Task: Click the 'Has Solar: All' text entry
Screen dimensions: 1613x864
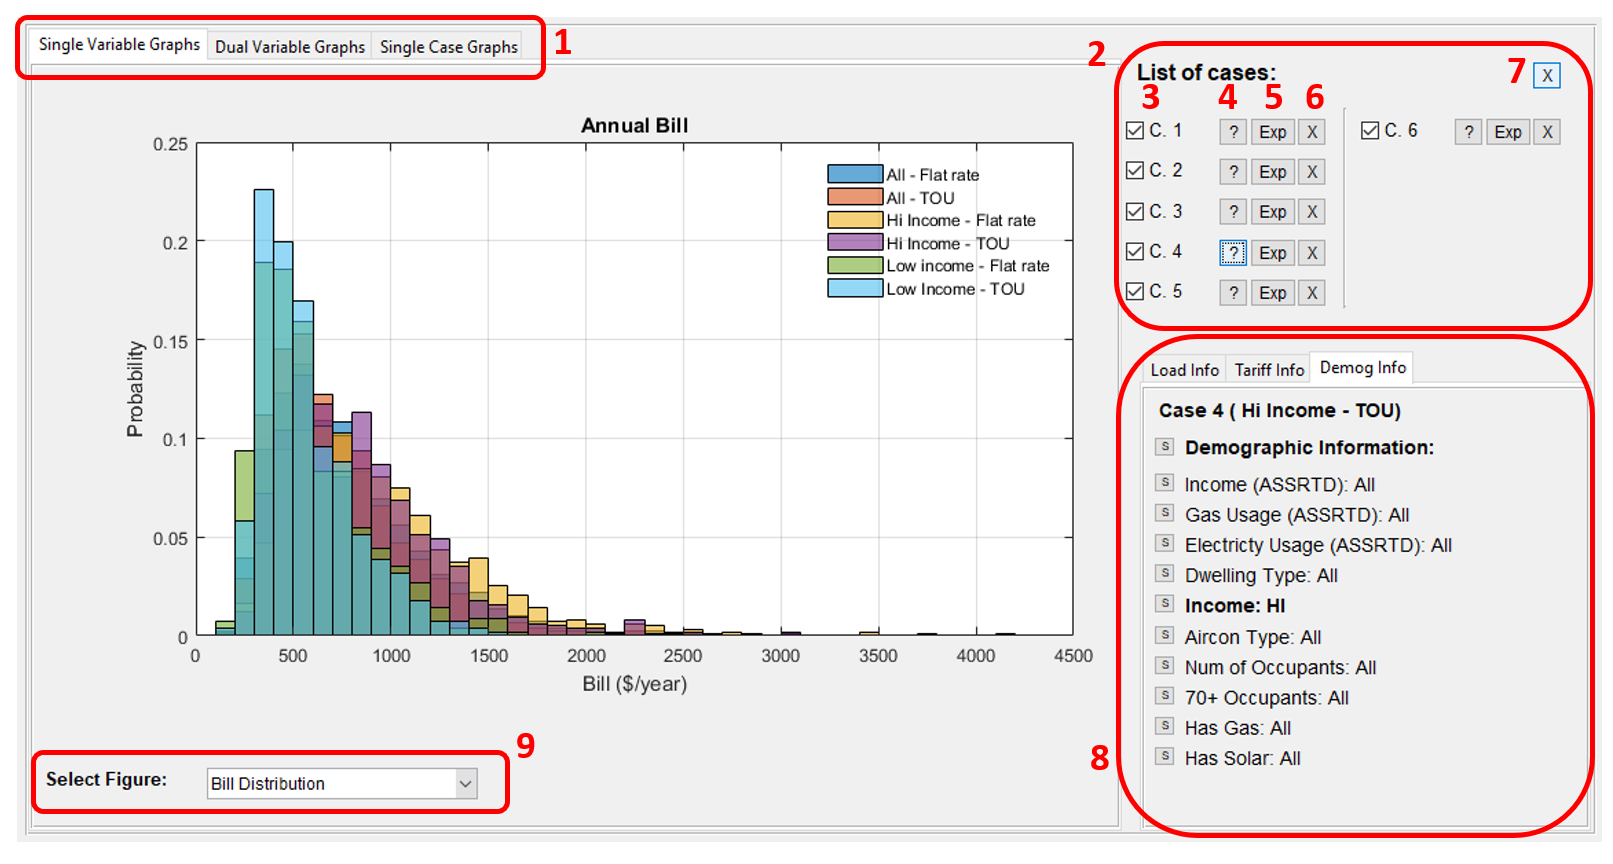Action: coord(1243,759)
